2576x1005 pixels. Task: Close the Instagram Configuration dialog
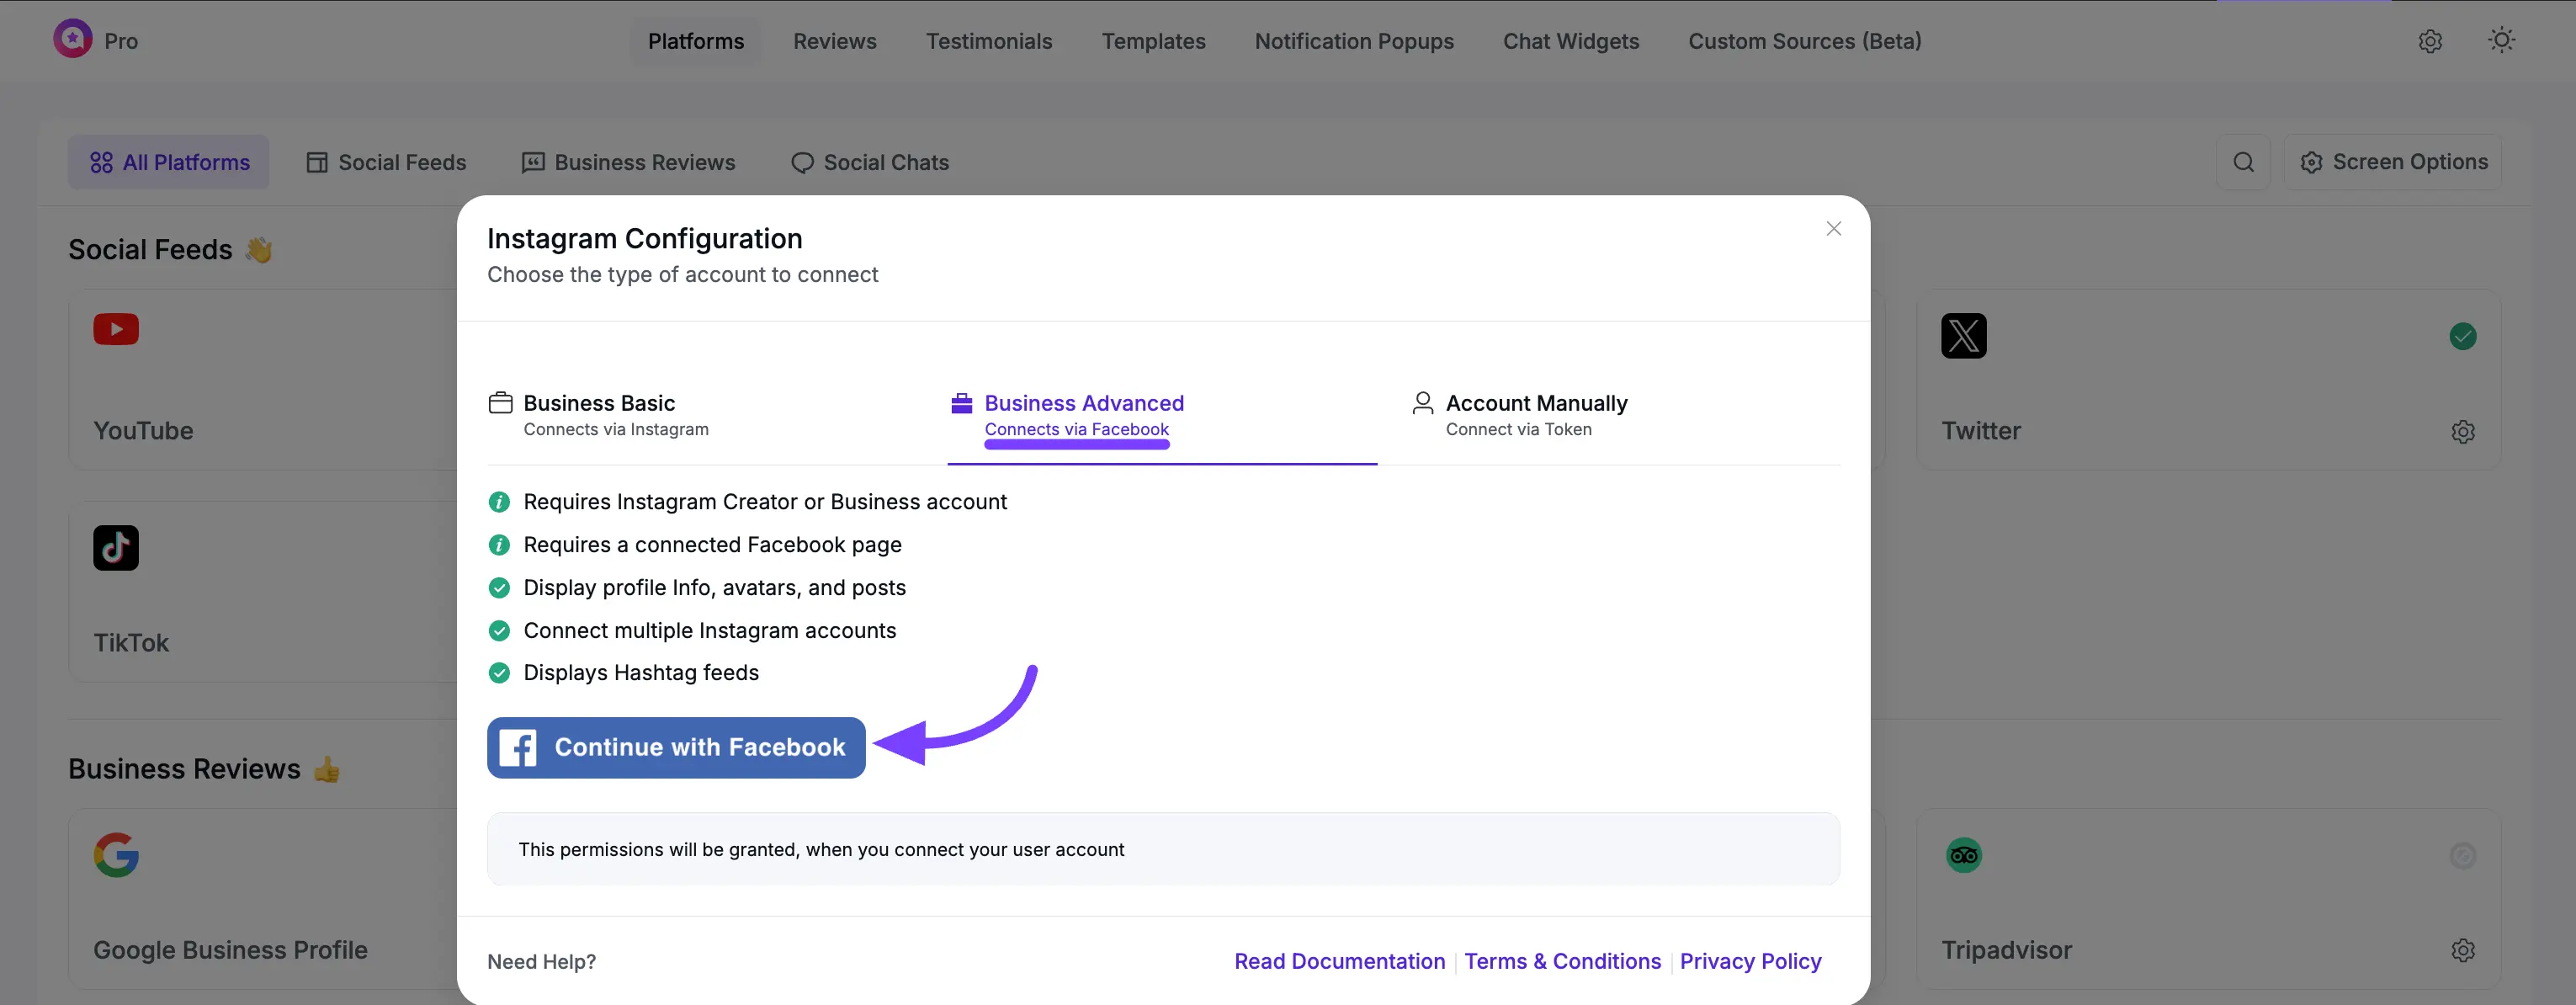click(x=1833, y=228)
